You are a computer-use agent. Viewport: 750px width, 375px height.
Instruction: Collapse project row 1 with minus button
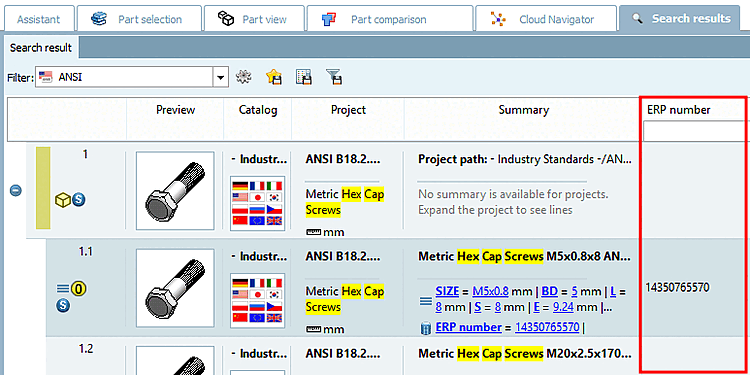coord(16,190)
